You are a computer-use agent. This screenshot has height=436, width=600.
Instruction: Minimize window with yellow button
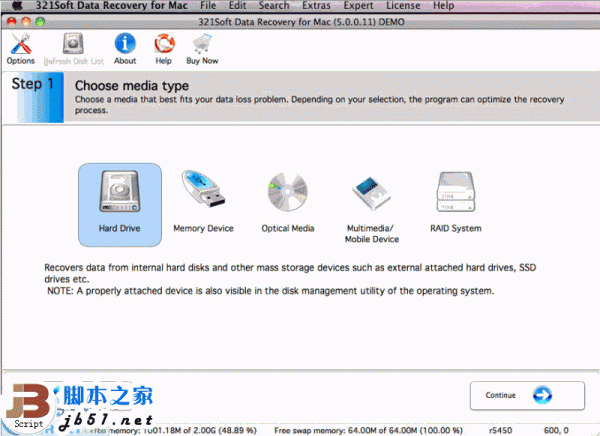point(26,22)
